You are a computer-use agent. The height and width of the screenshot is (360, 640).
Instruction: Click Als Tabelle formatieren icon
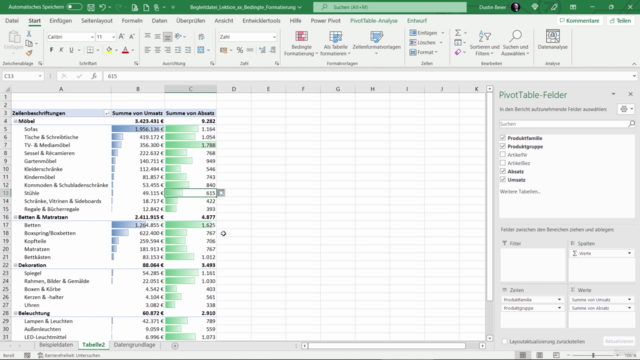click(336, 37)
